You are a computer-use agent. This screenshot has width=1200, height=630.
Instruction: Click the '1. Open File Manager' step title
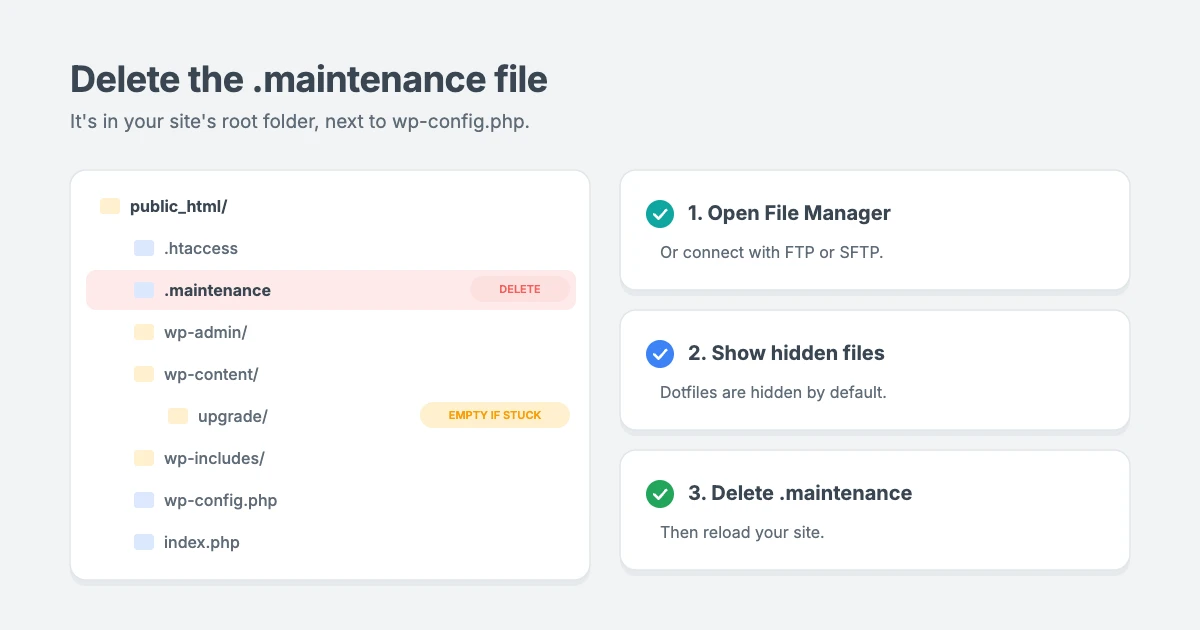[789, 213]
